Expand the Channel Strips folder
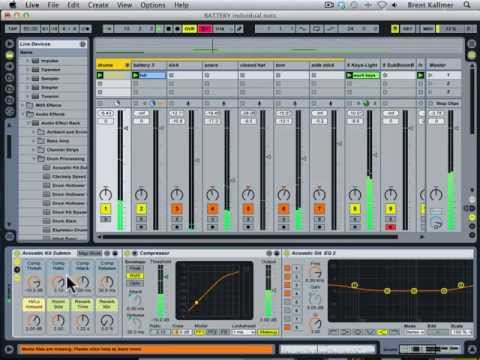Image resolution: width=480 pixels, height=360 pixels. 34,150
